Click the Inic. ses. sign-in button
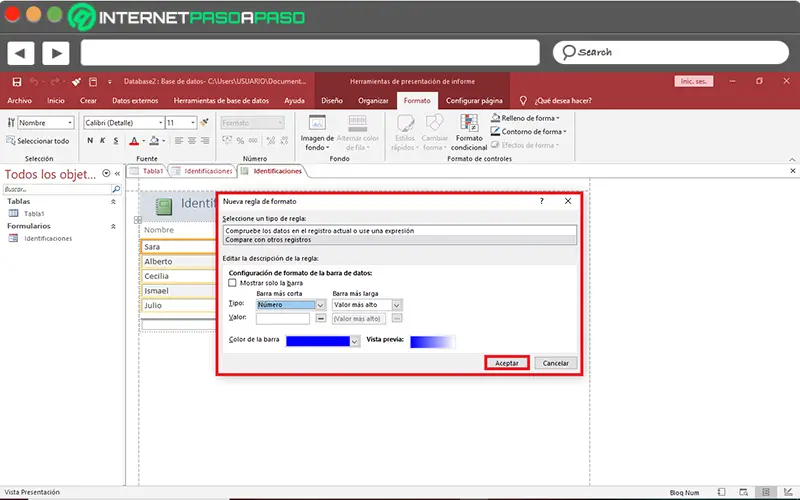 694,81
